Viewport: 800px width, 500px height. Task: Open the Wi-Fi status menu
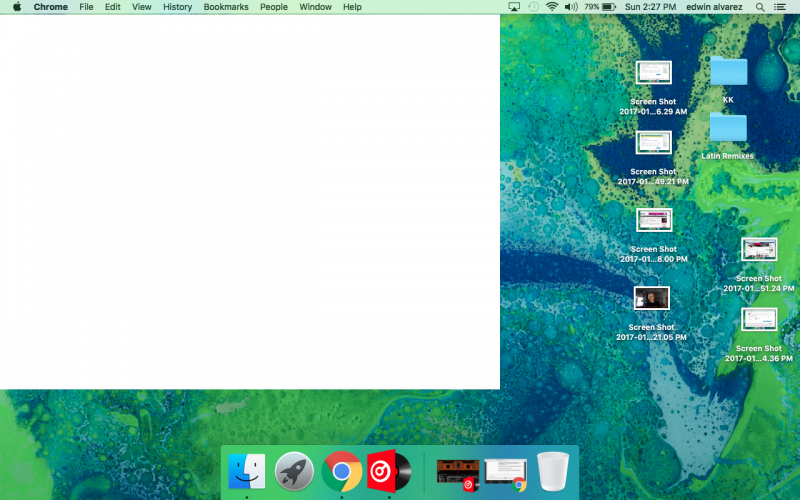(x=552, y=7)
